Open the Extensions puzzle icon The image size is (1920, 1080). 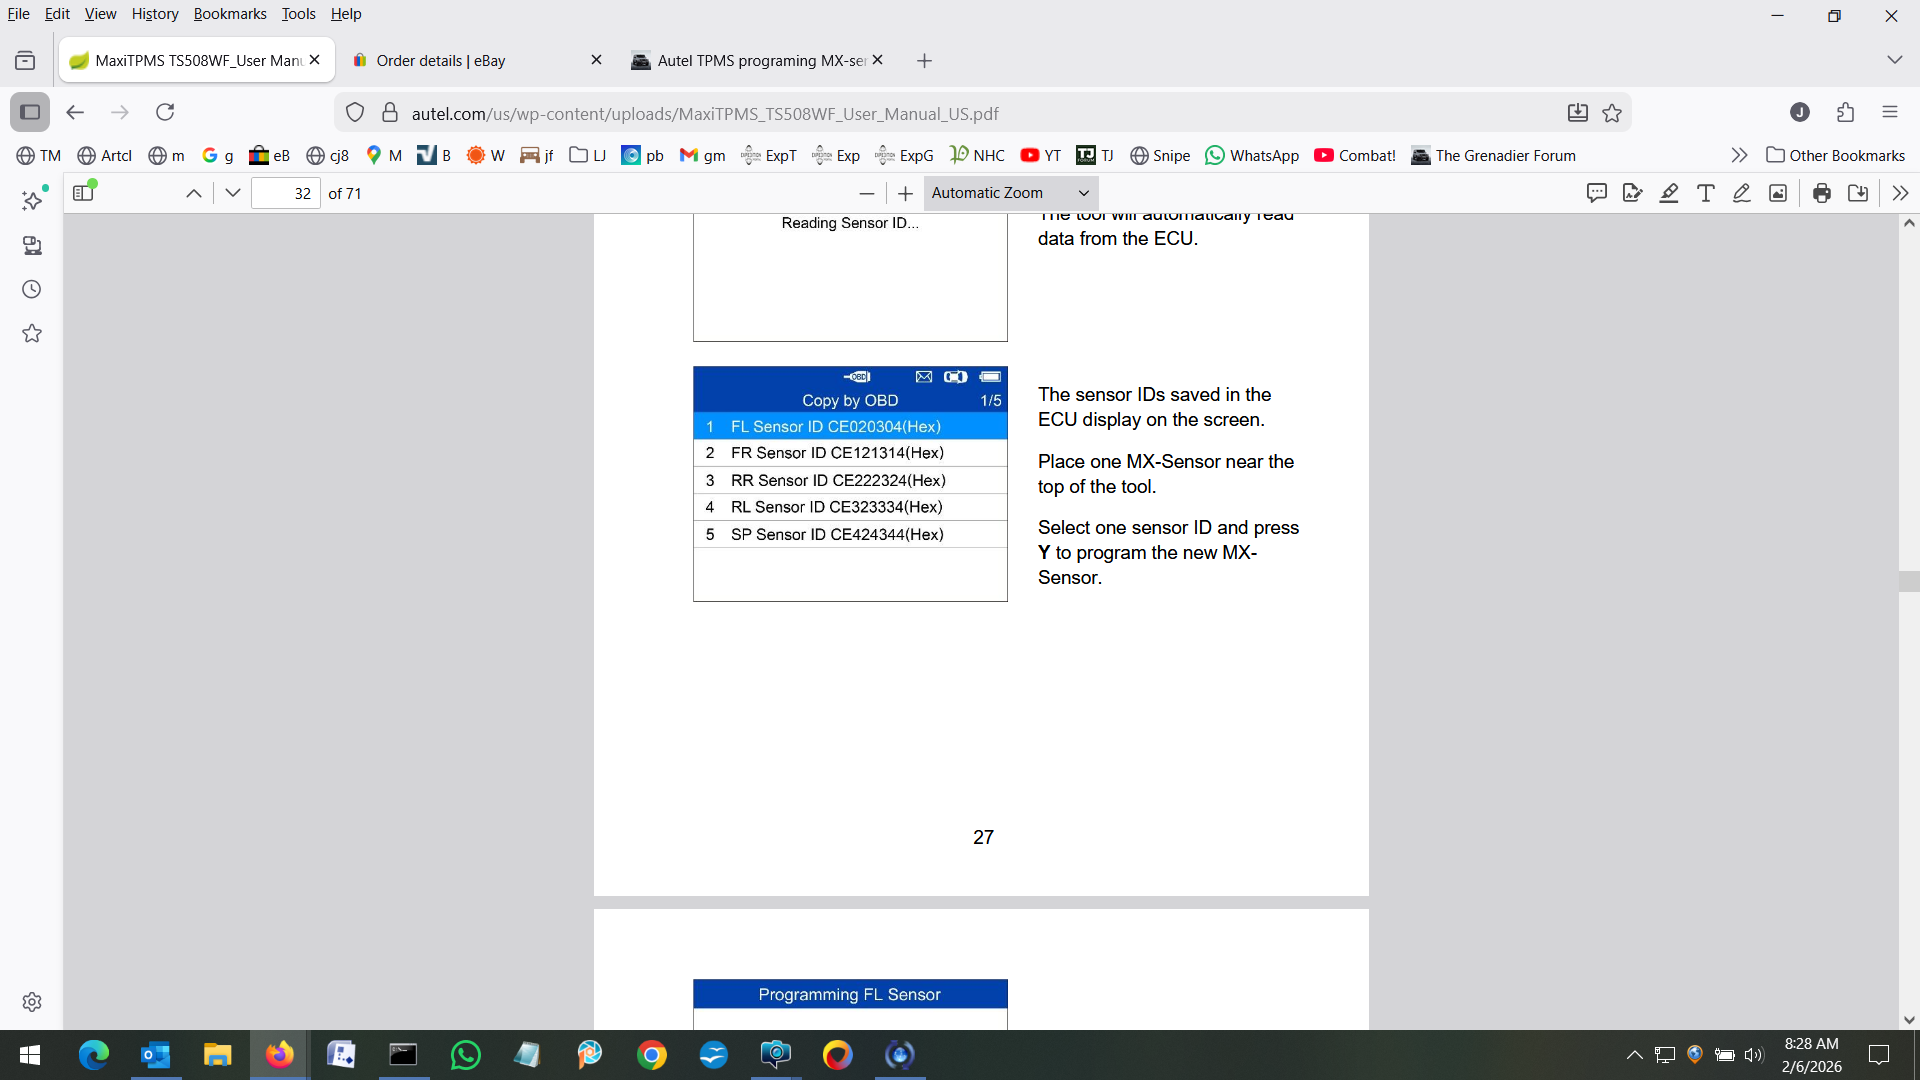(1846, 112)
